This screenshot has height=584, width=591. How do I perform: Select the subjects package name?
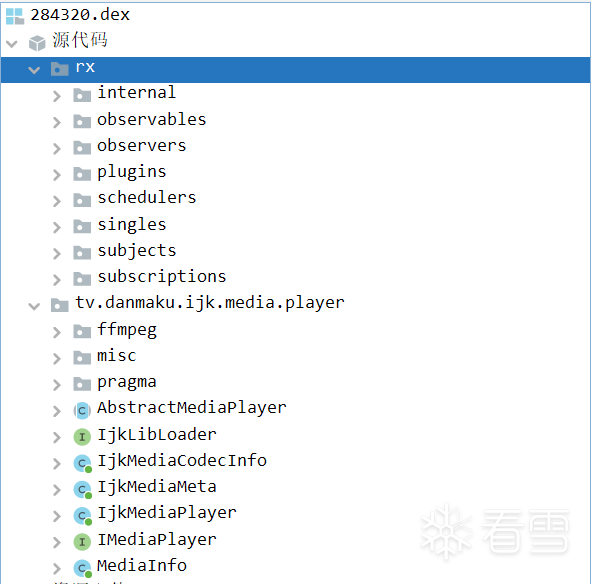(137, 251)
